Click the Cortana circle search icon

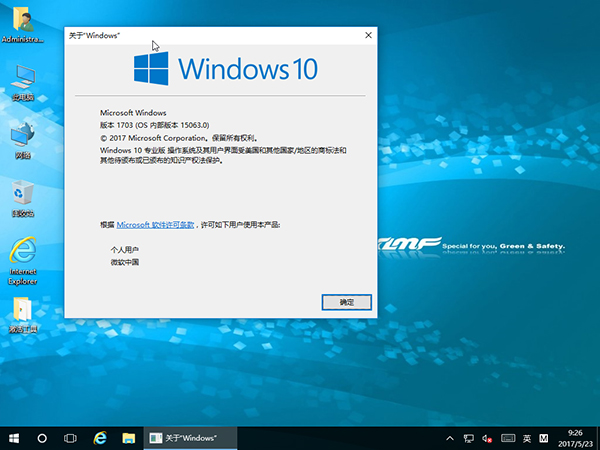click(43, 438)
